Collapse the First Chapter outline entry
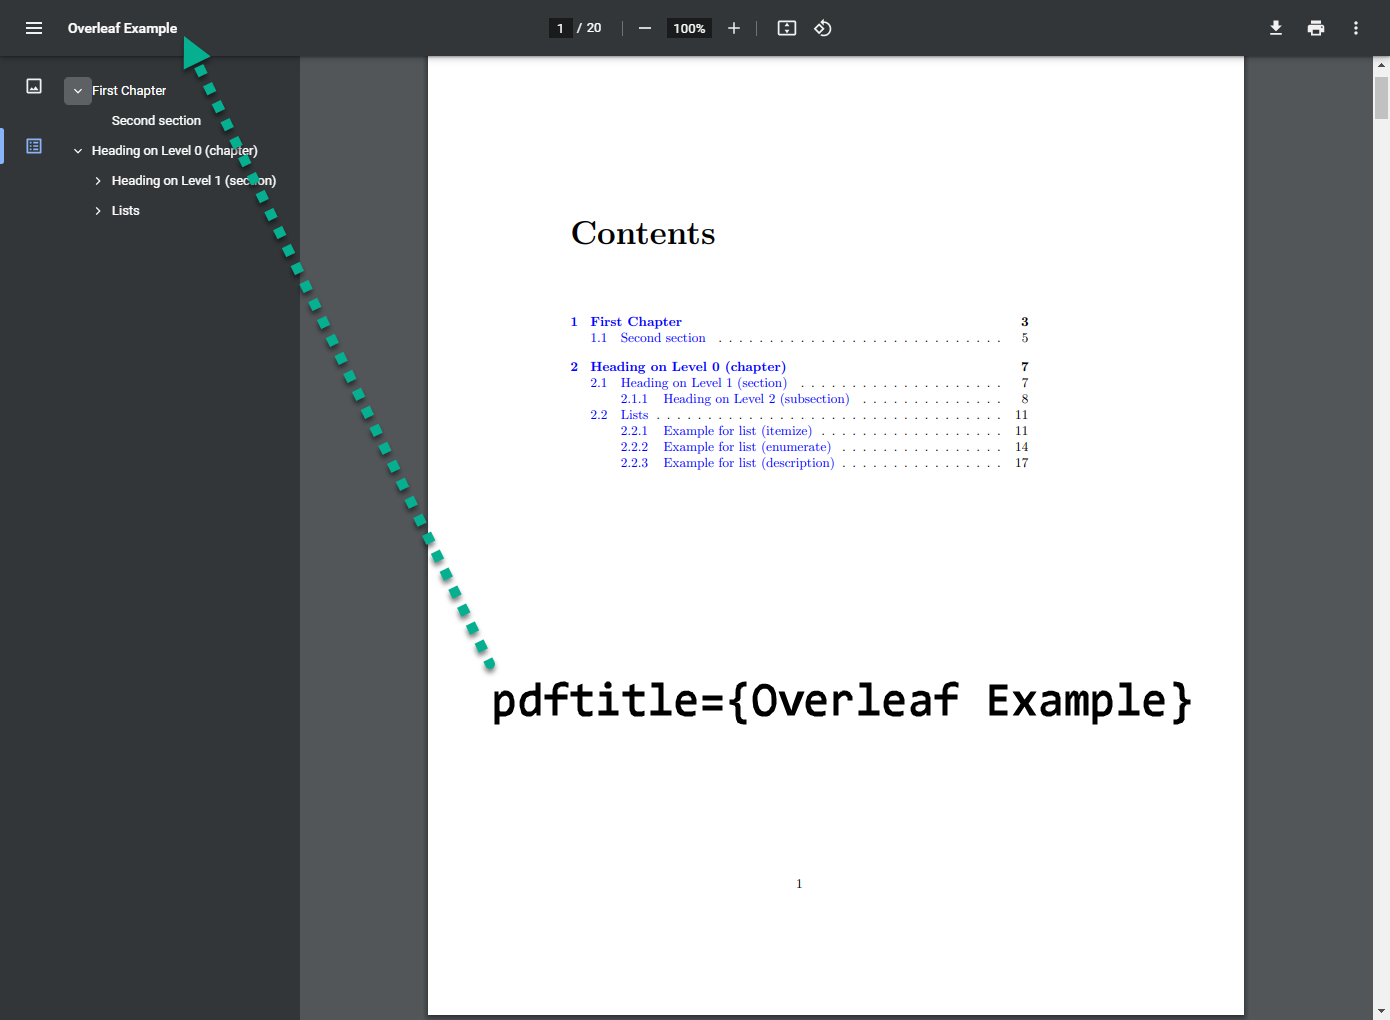 78,91
